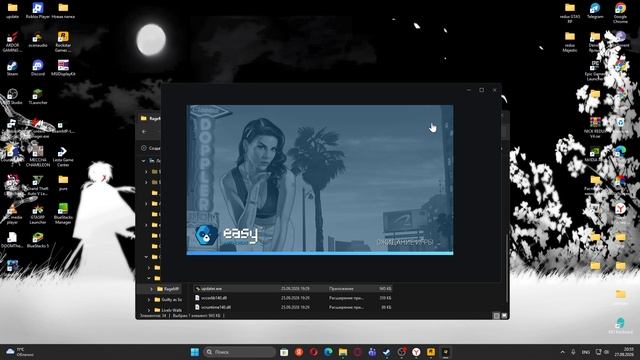Screen dimensions: 640x360
Task: Open TLauncher desktop shortcut
Action: 38,97
